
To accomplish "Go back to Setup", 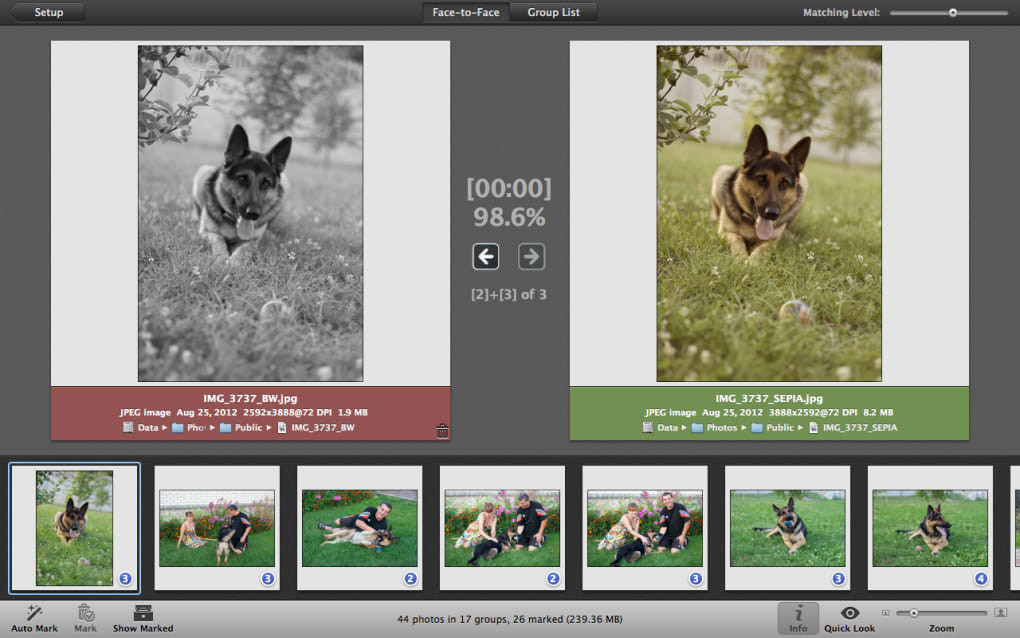I will [47, 12].
